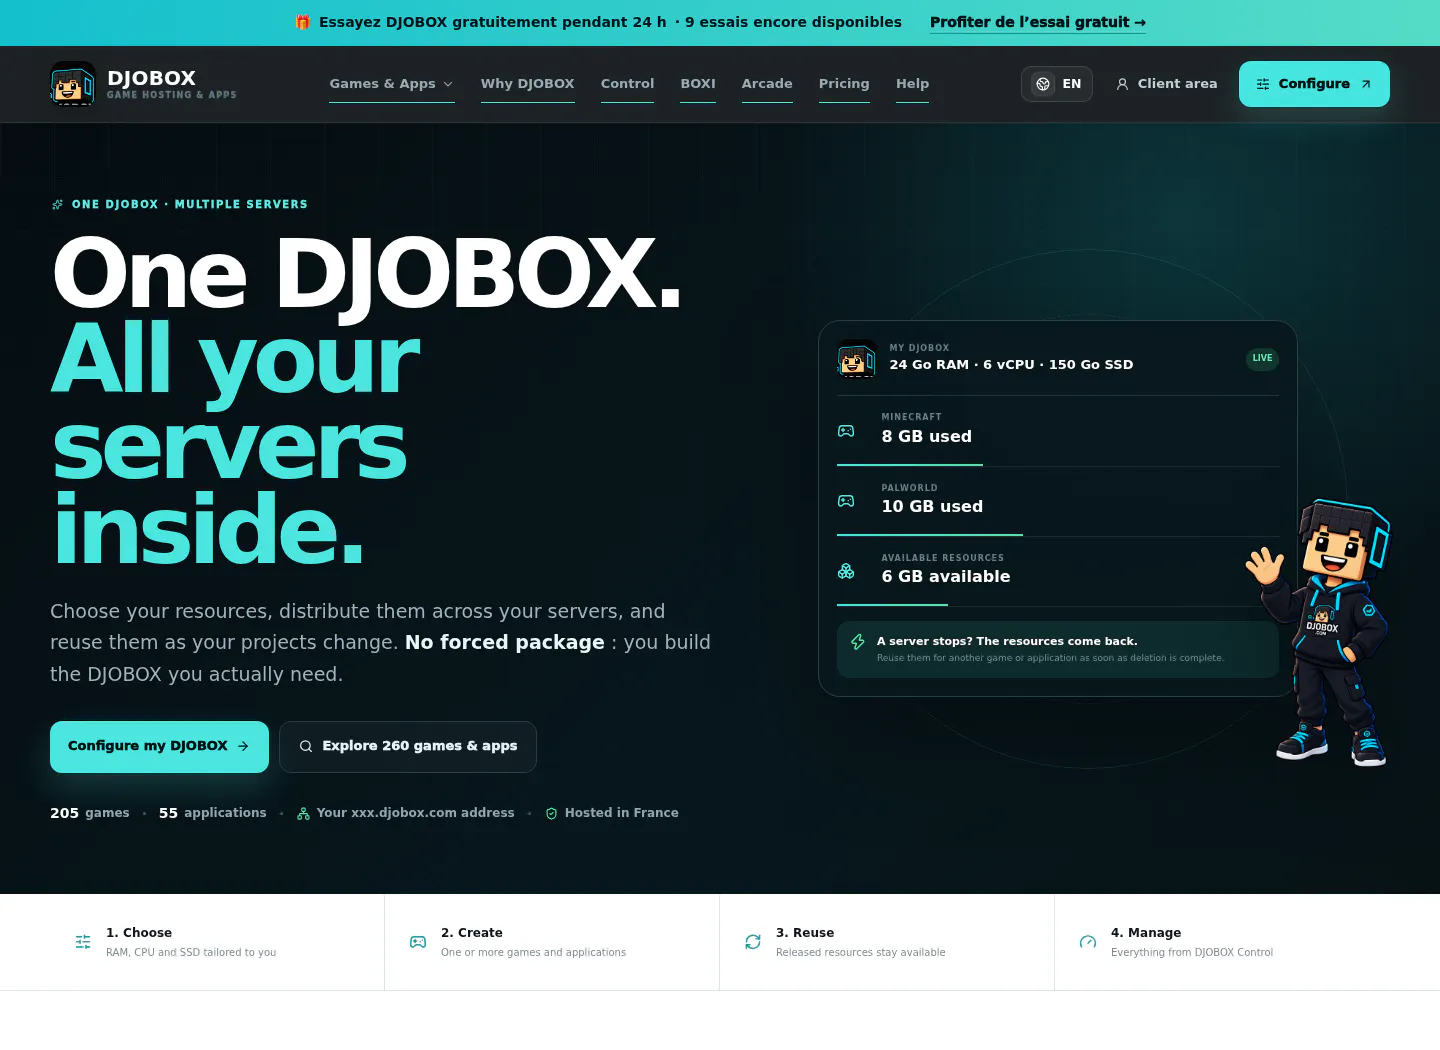Go to the Control page
The width and height of the screenshot is (1440, 1050).
pyautogui.click(x=628, y=84)
